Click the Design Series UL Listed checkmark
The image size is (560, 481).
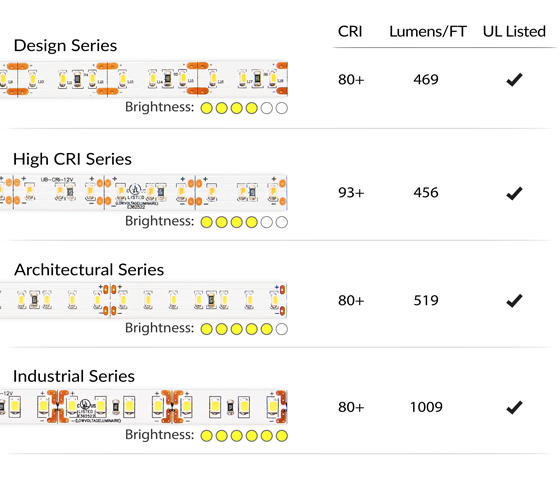pyautogui.click(x=514, y=80)
